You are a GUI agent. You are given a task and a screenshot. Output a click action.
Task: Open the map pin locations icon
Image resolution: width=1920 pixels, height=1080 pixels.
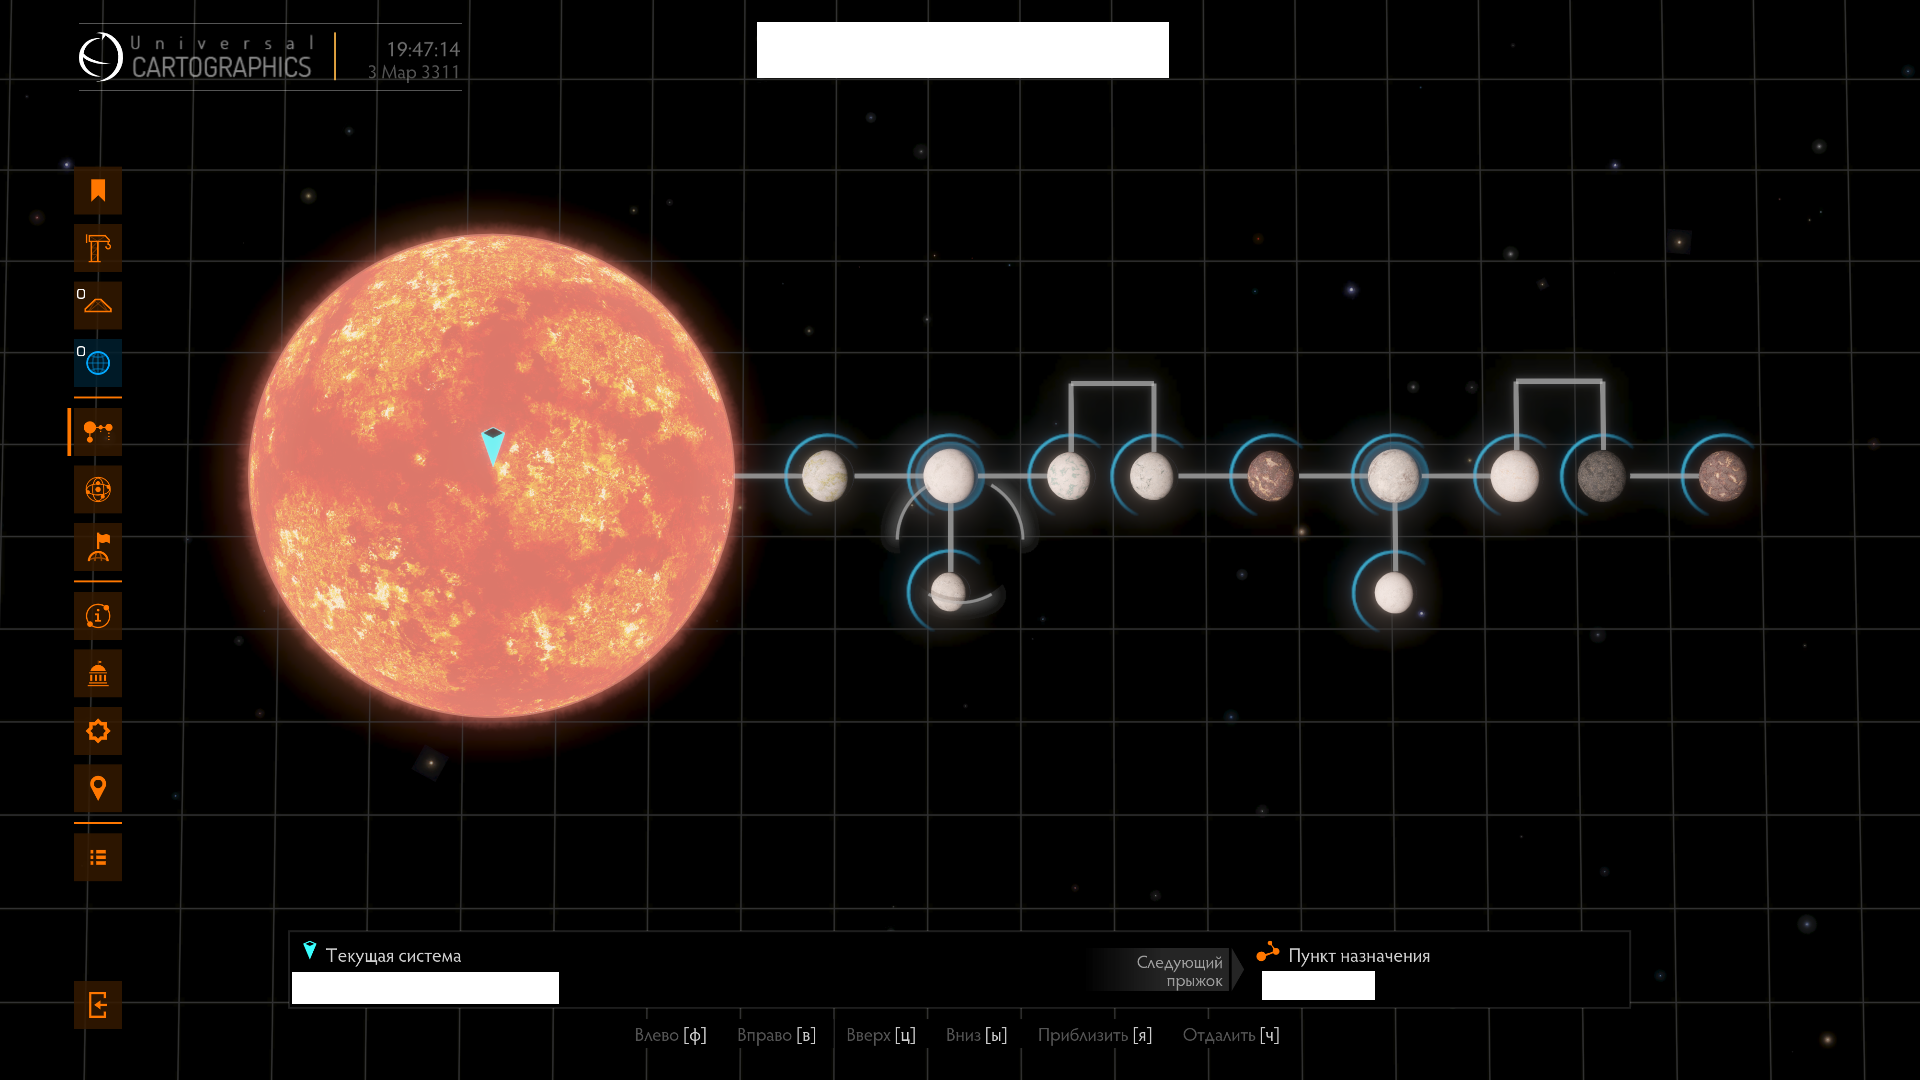click(98, 789)
